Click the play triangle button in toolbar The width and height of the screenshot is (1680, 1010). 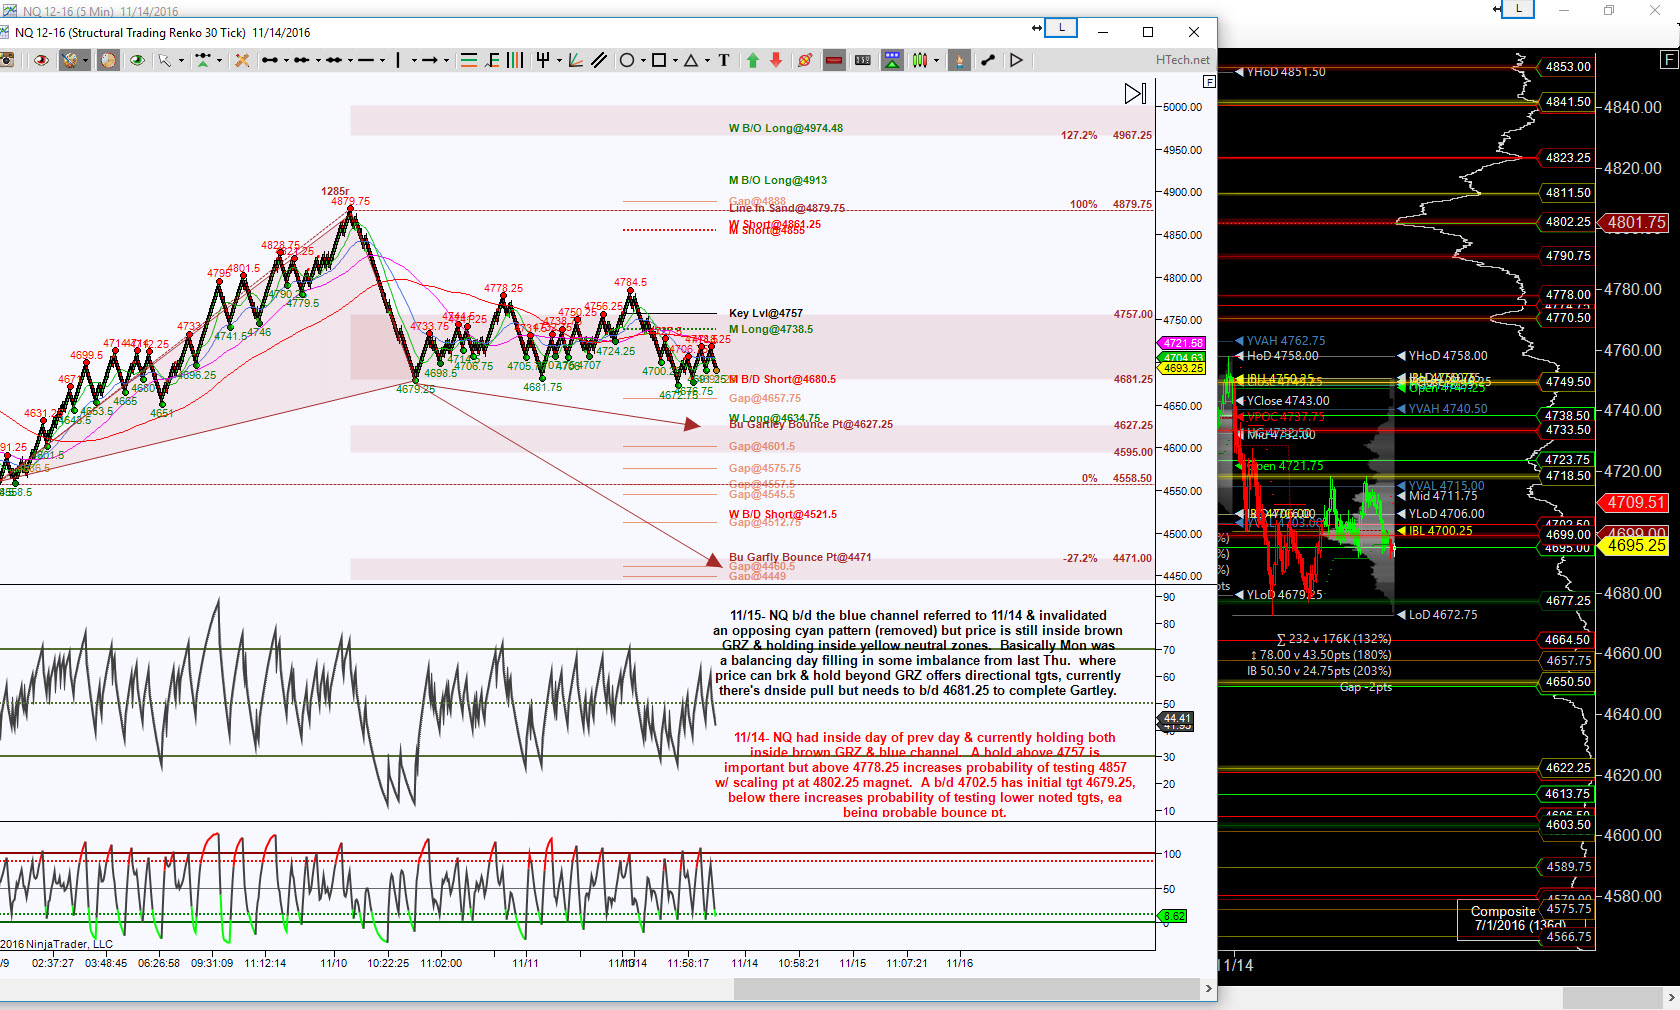1016,61
